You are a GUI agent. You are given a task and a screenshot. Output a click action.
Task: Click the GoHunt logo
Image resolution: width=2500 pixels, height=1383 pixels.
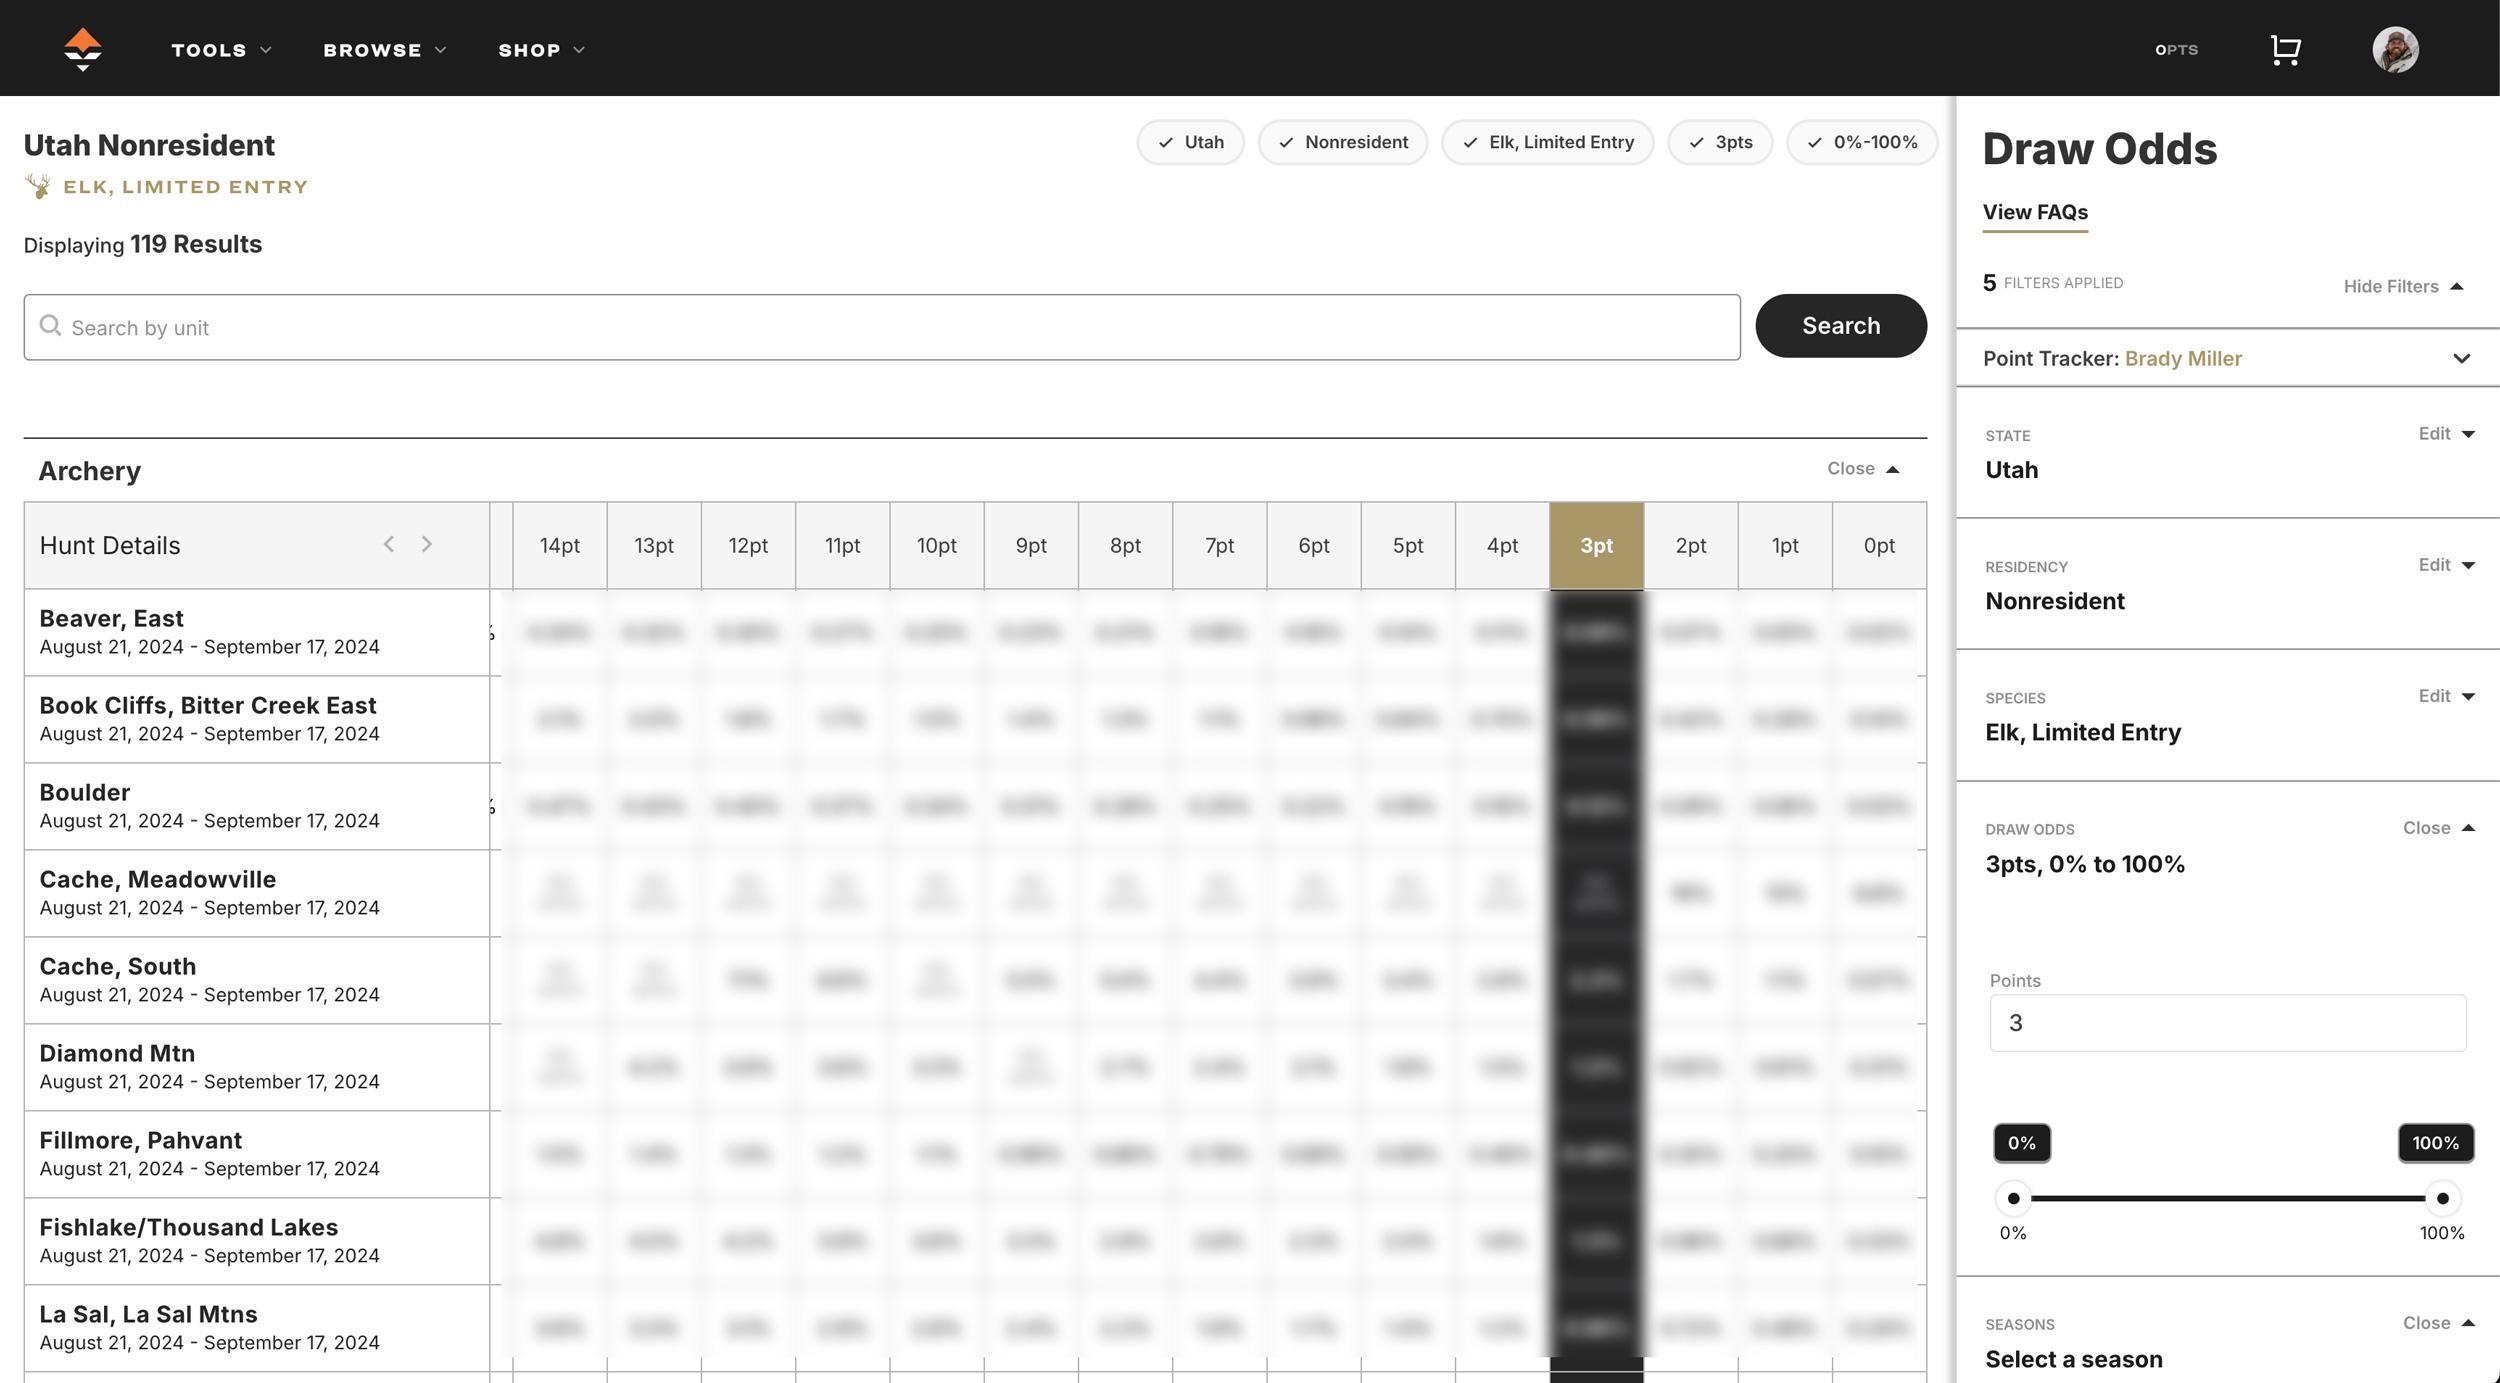point(84,48)
